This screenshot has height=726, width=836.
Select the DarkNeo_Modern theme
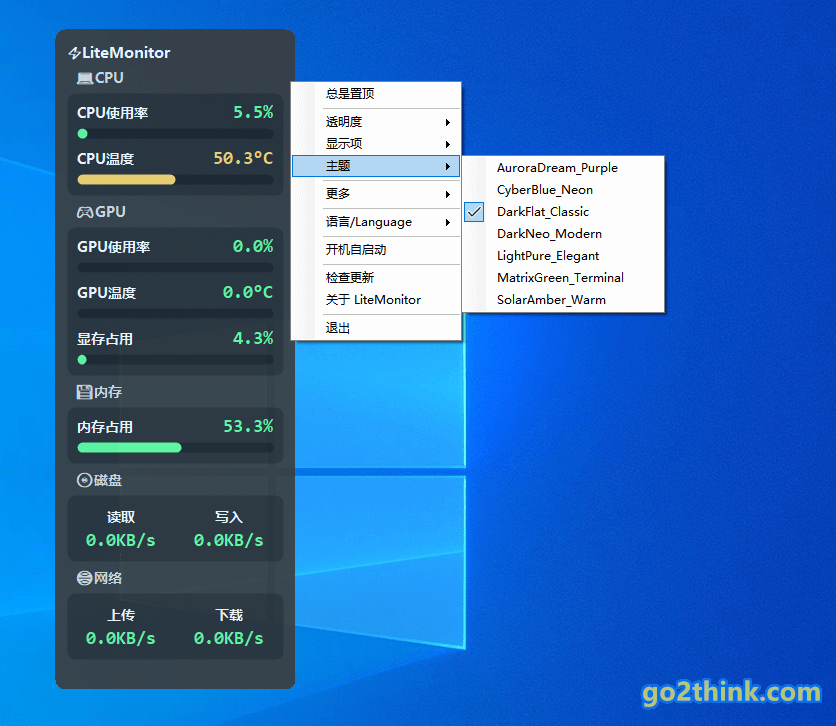563,234
